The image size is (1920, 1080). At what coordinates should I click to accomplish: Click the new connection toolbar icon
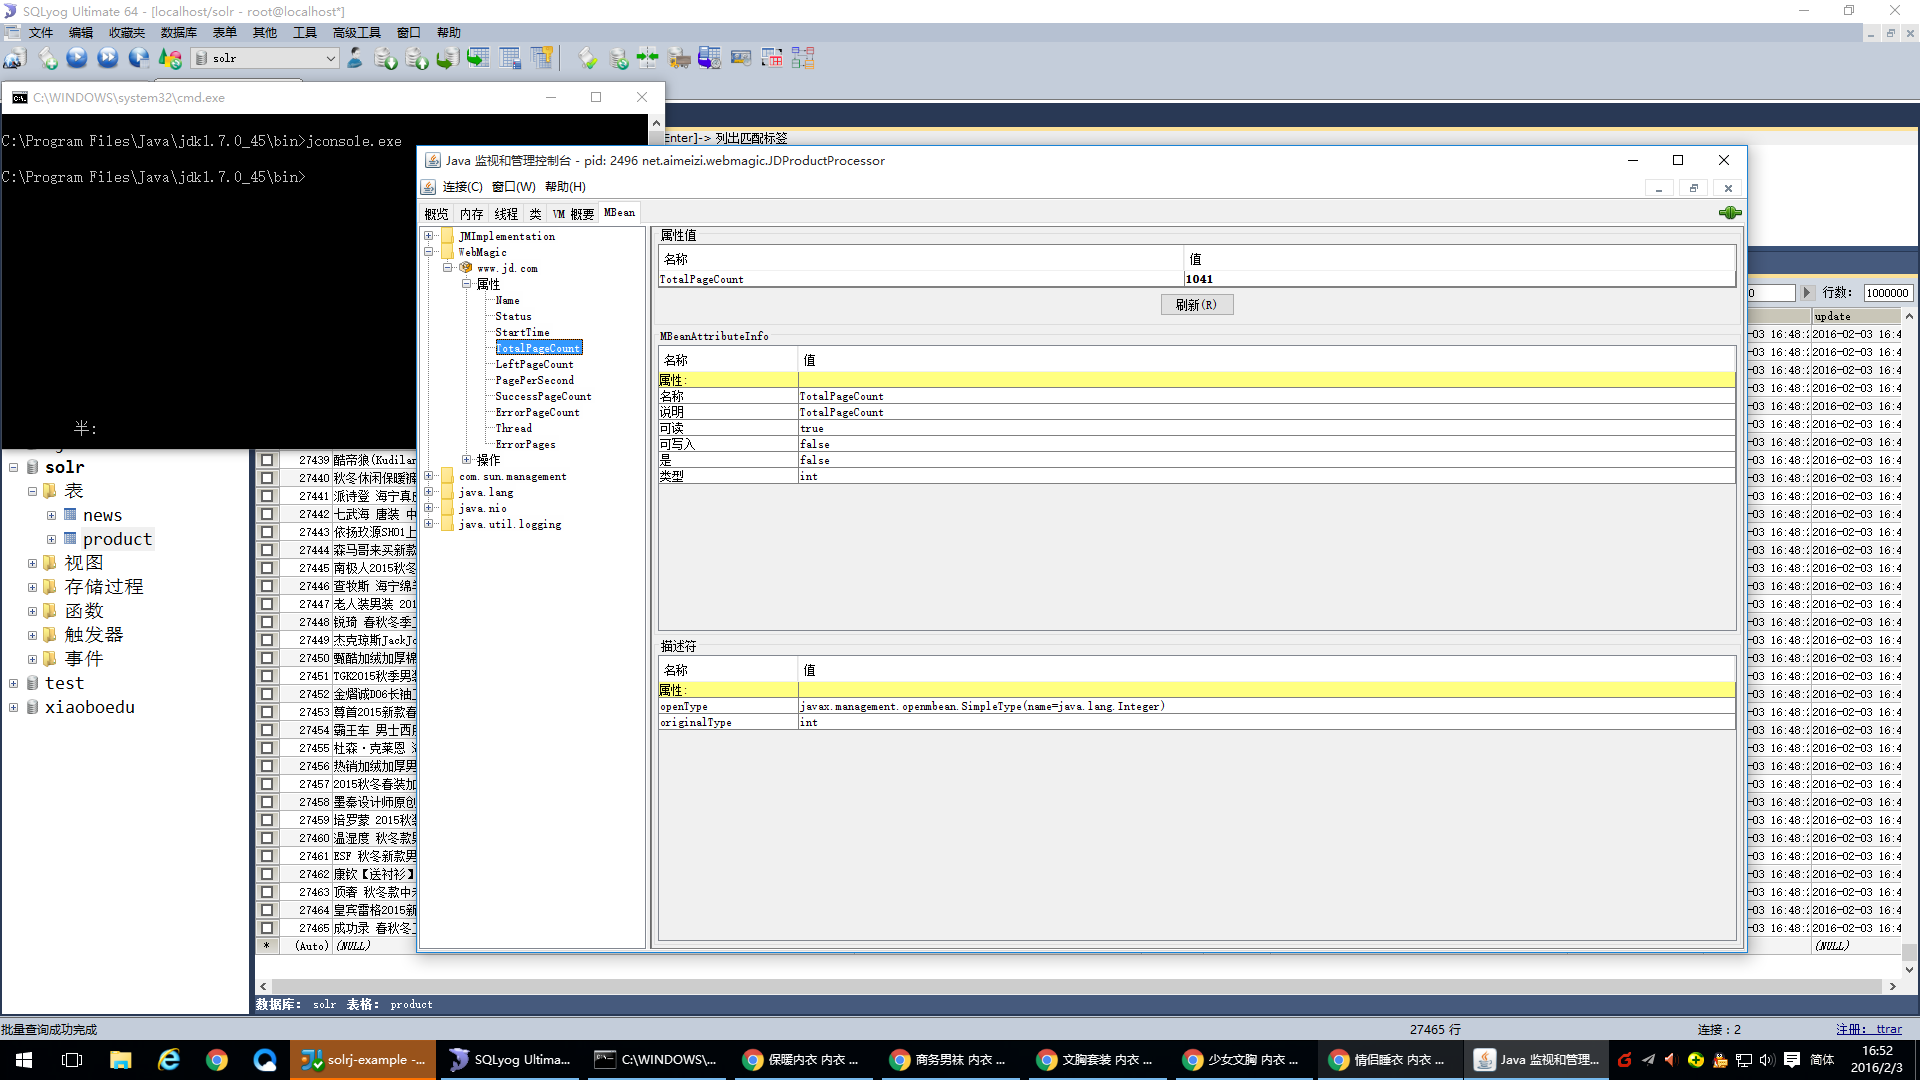[15, 59]
